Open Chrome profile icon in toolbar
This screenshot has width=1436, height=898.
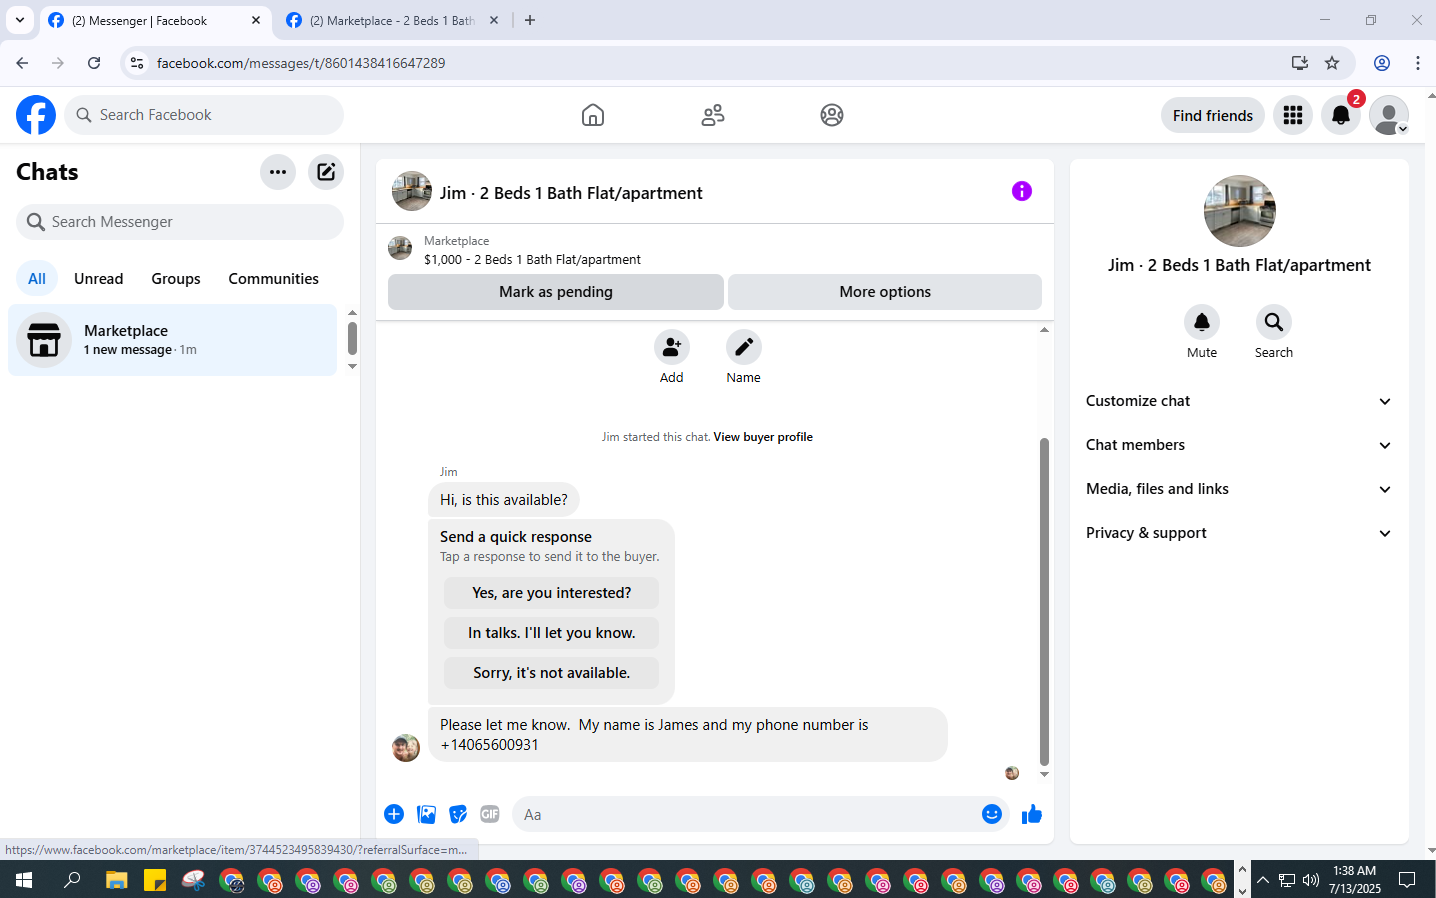click(1382, 63)
